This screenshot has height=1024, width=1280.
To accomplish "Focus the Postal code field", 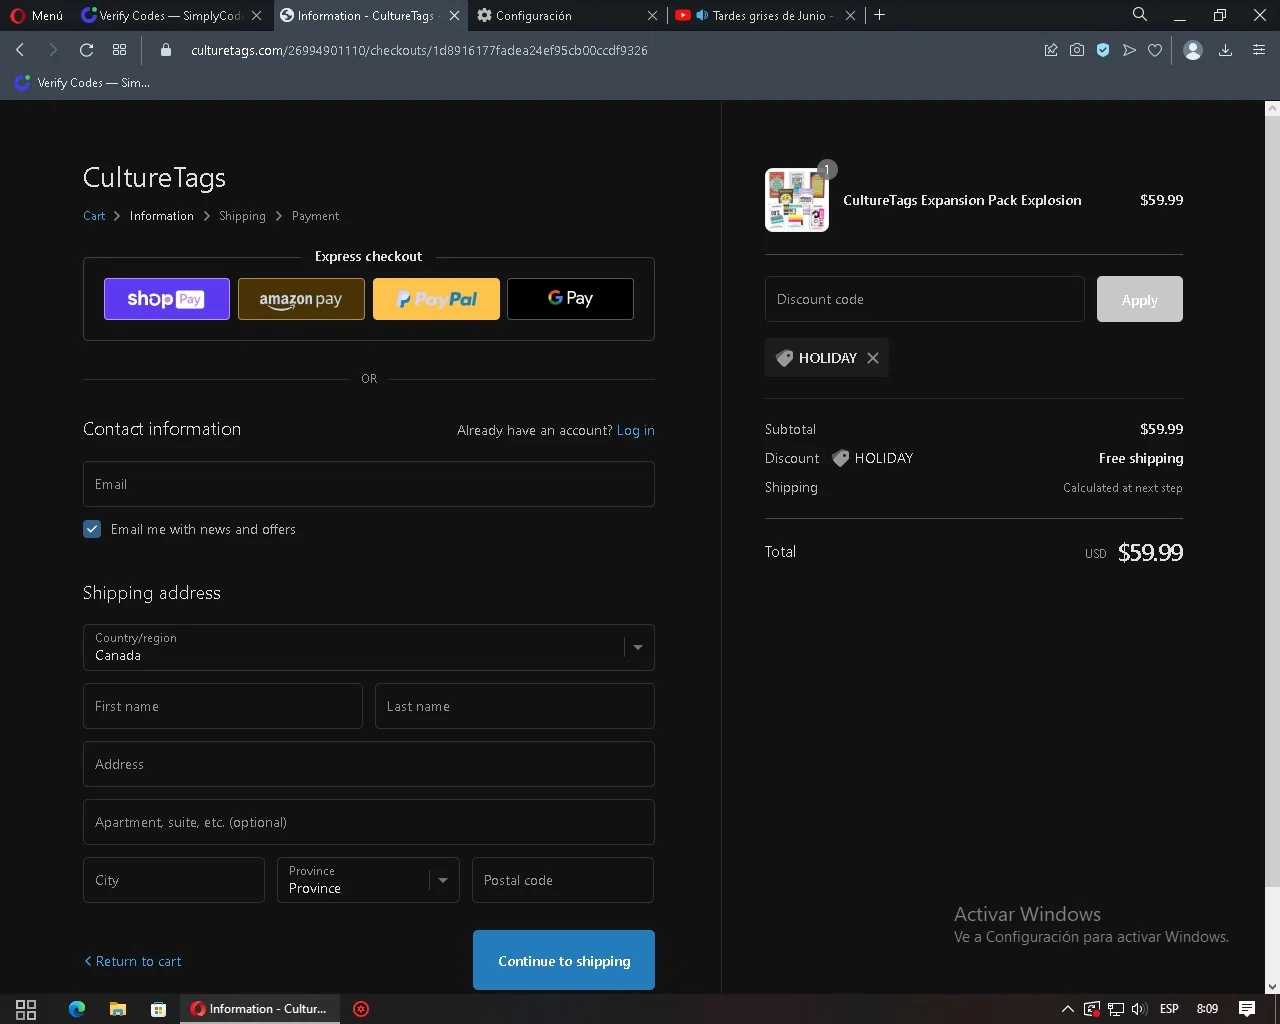I will click(563, 880).
